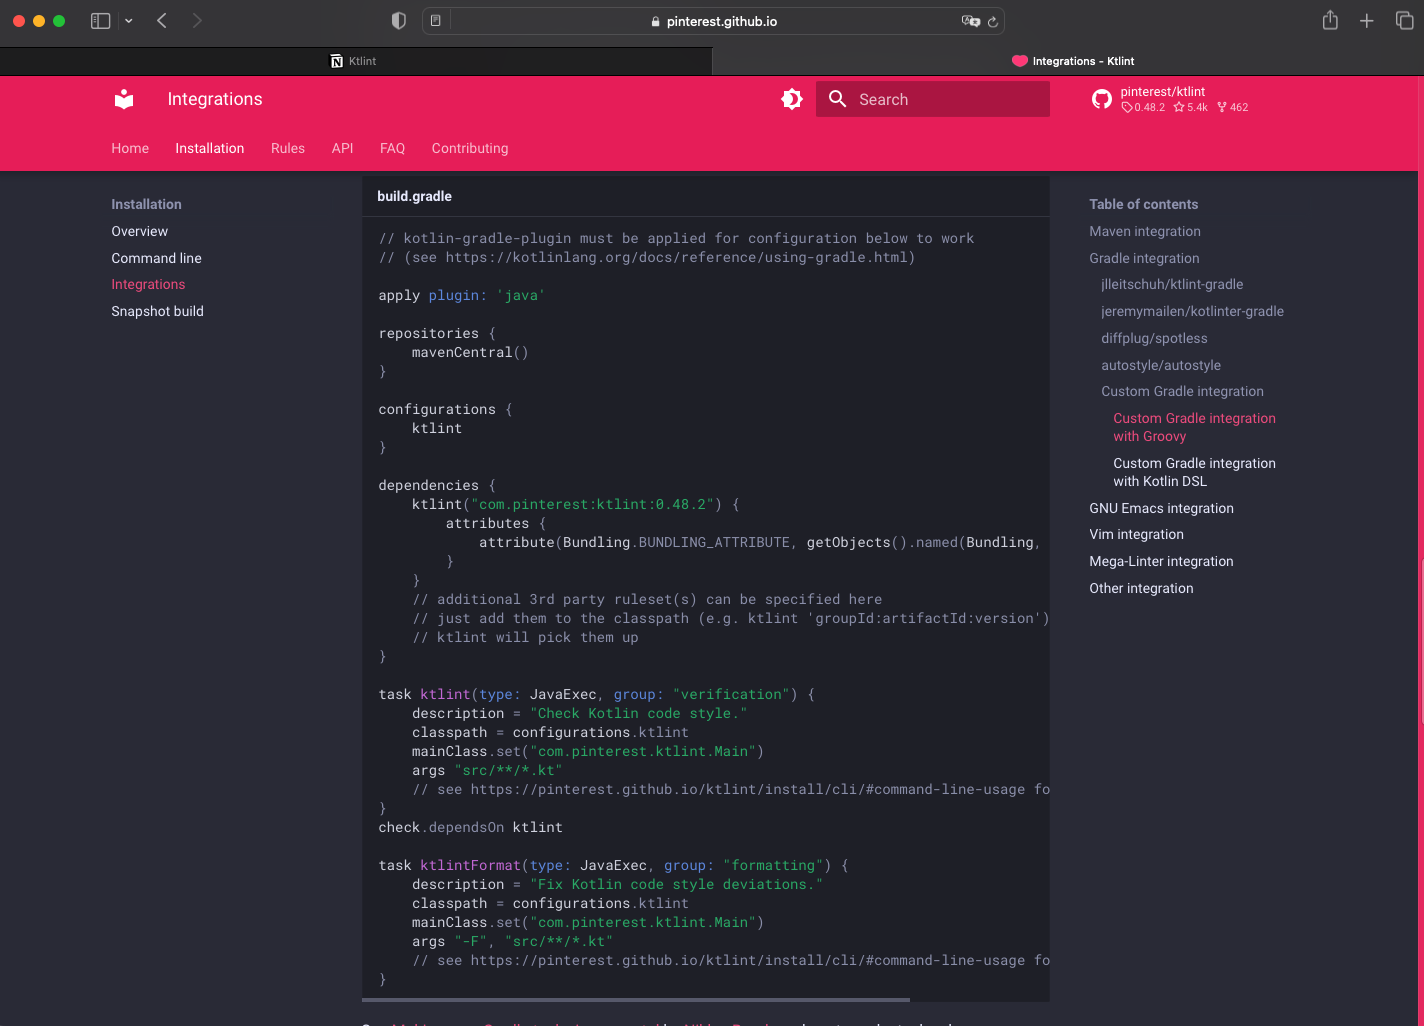Reload the page with refresh icon
The width and height of the screenshot is (1424, 1026).
(x=993, y=21)
